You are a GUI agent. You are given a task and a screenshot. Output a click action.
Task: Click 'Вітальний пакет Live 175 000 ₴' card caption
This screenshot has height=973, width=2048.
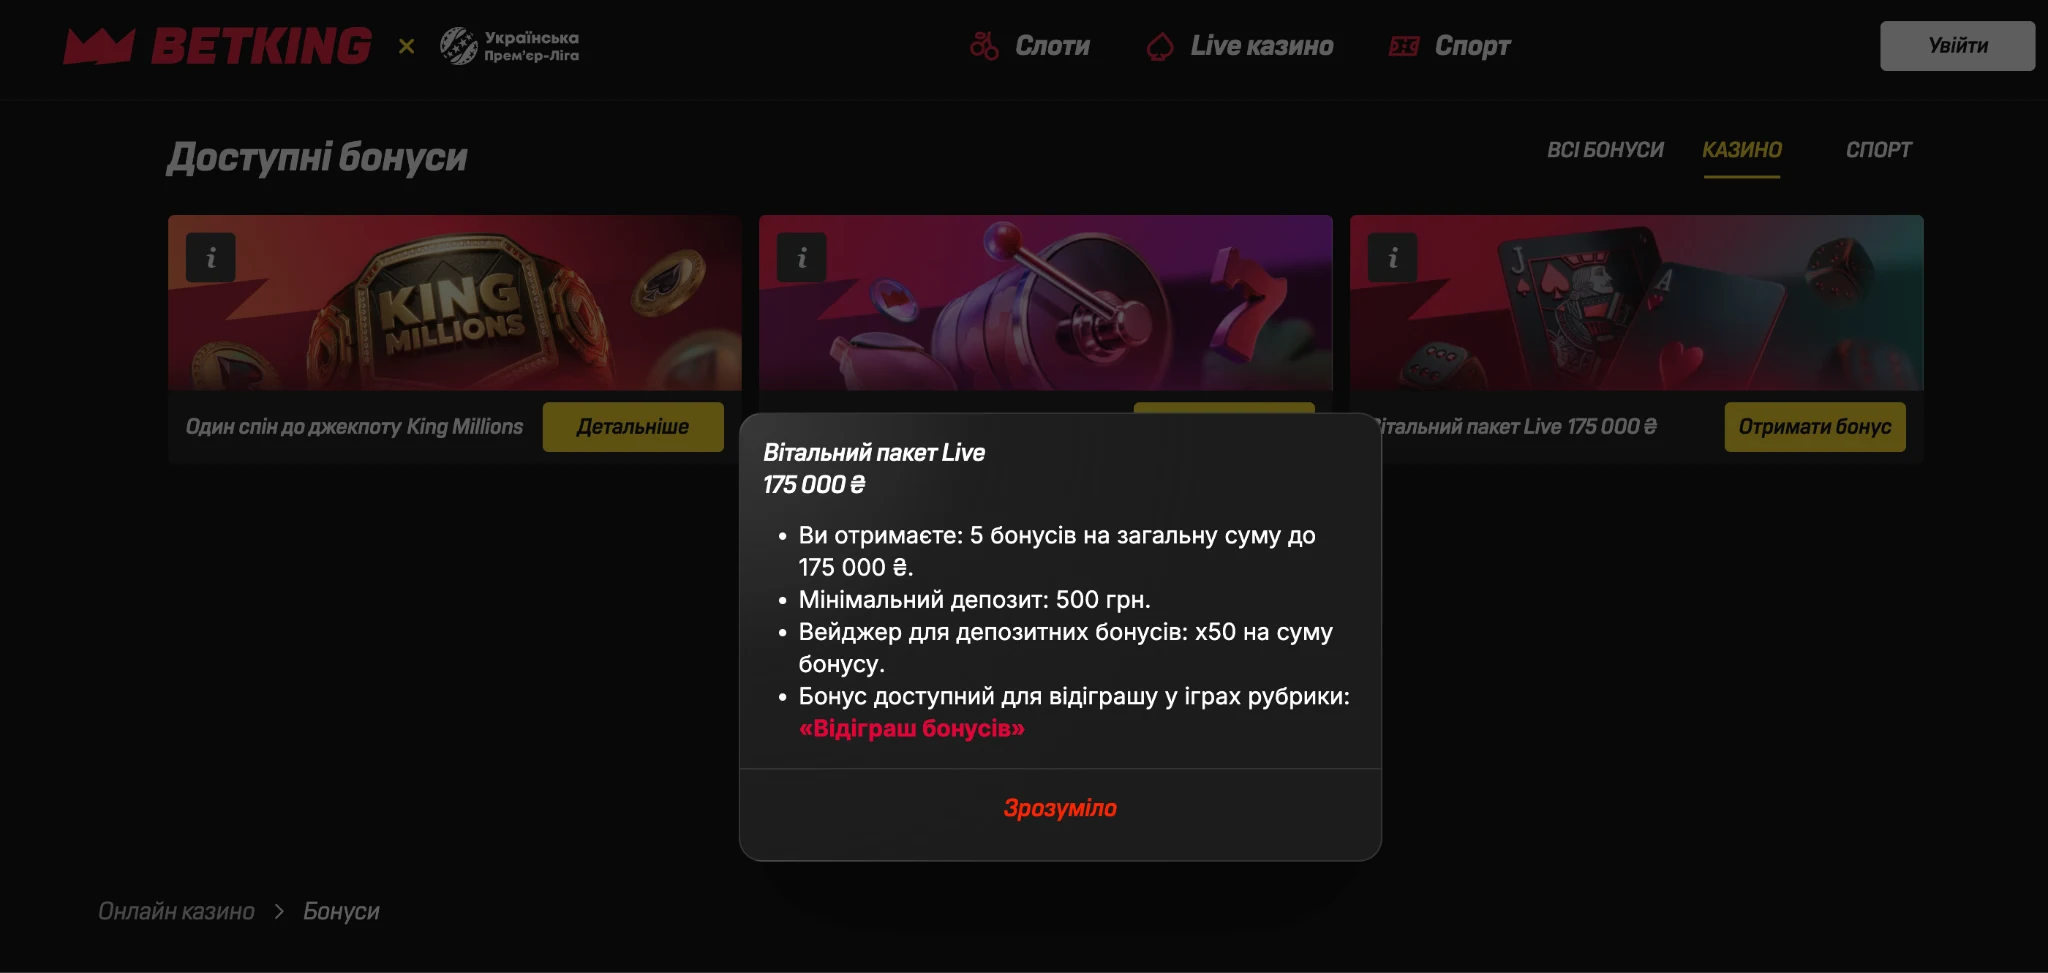pos(1519,427)
